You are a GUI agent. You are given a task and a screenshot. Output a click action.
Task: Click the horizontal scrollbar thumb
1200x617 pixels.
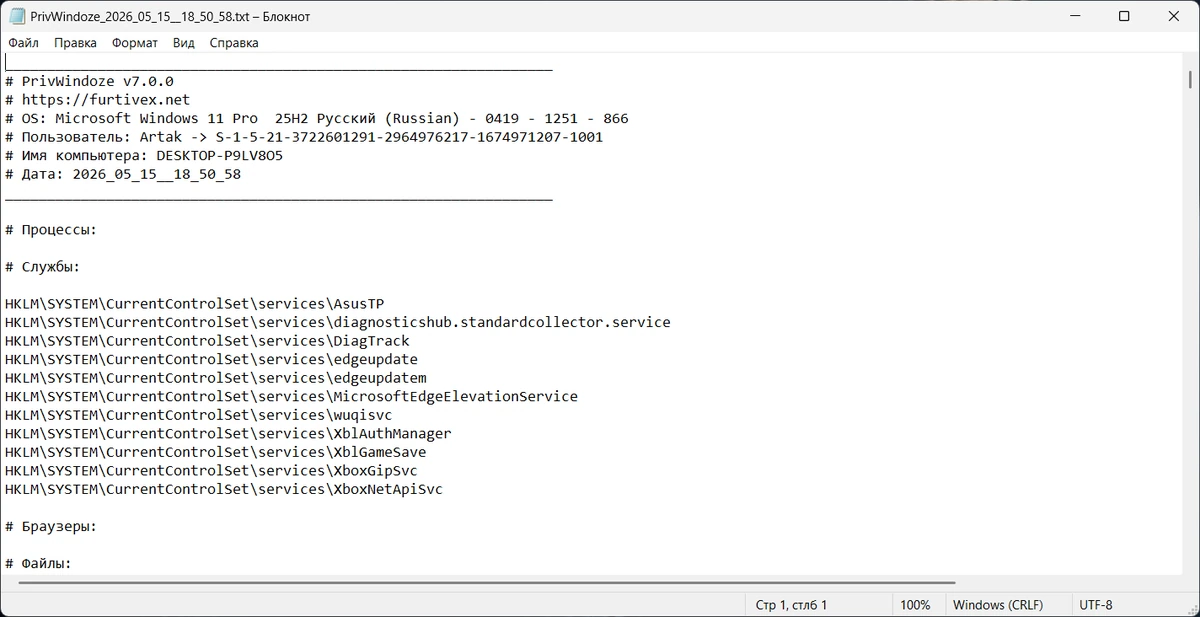pyautogui.click(x=485, y=583)
